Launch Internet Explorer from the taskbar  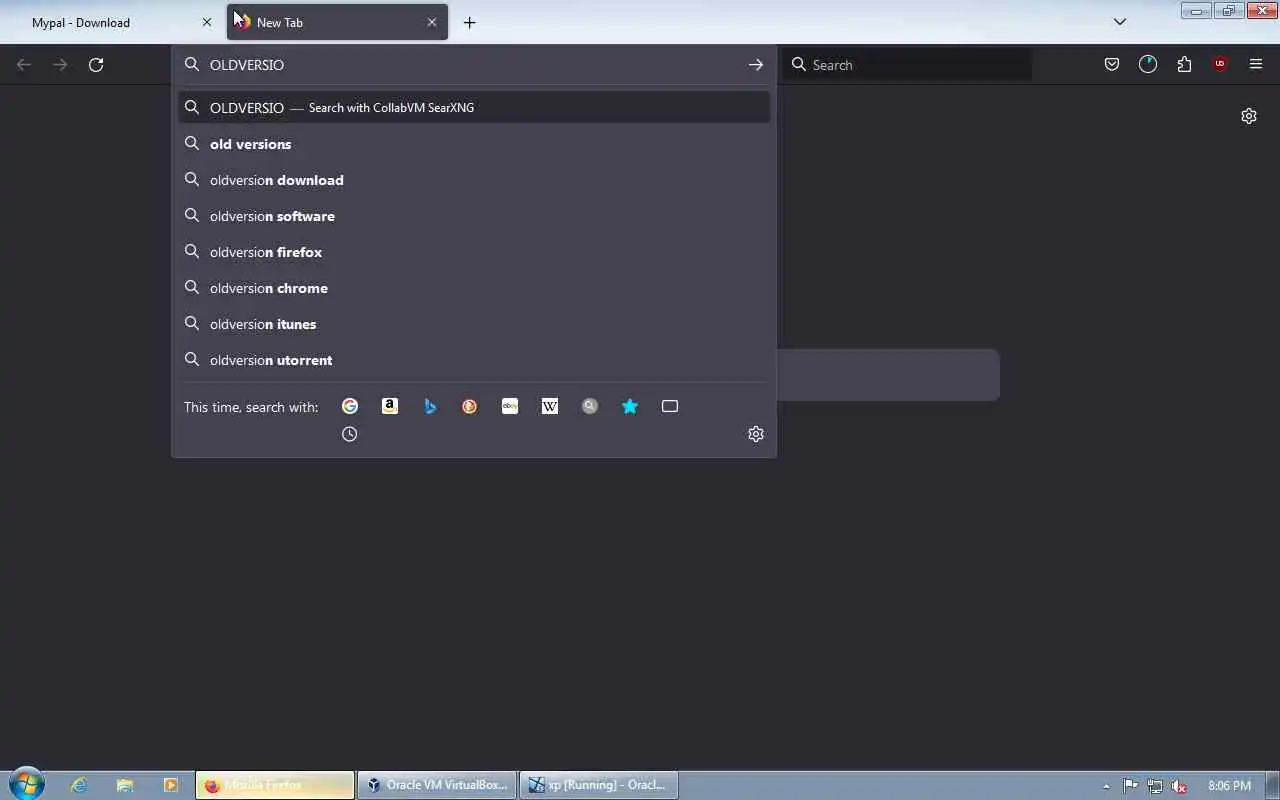pyautogui.click(x=79, y=785)
